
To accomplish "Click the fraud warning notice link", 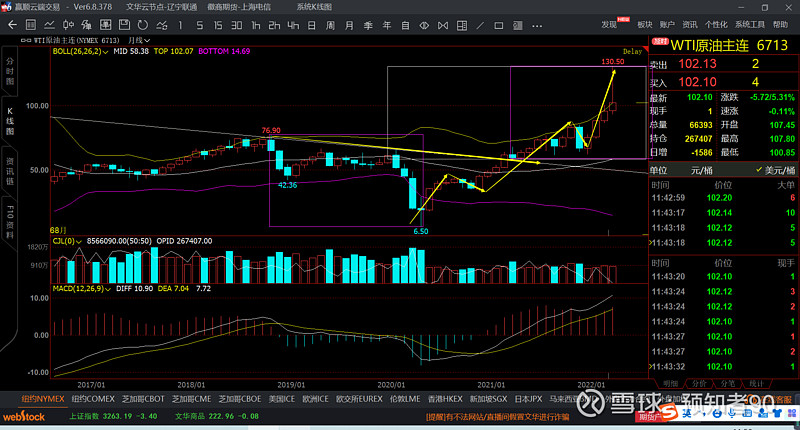I will coord(497,417).
